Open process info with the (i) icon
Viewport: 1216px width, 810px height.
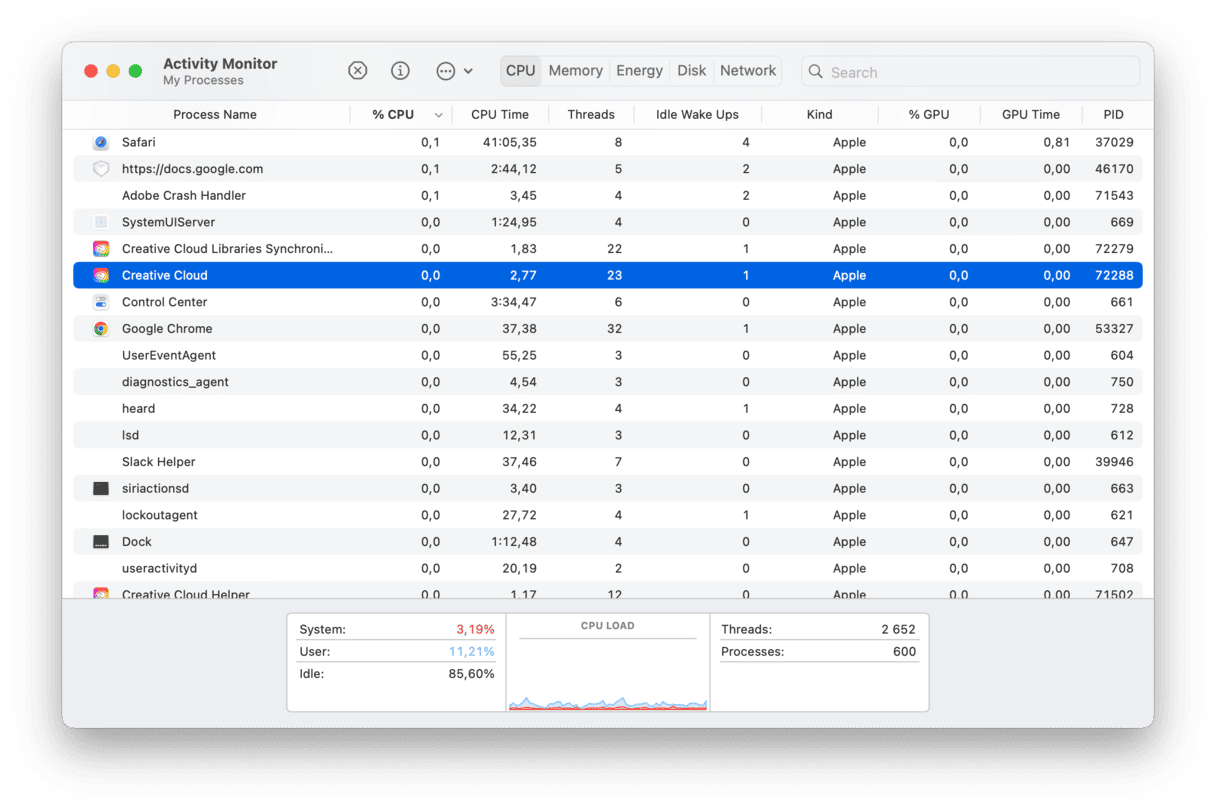[400, 71]
